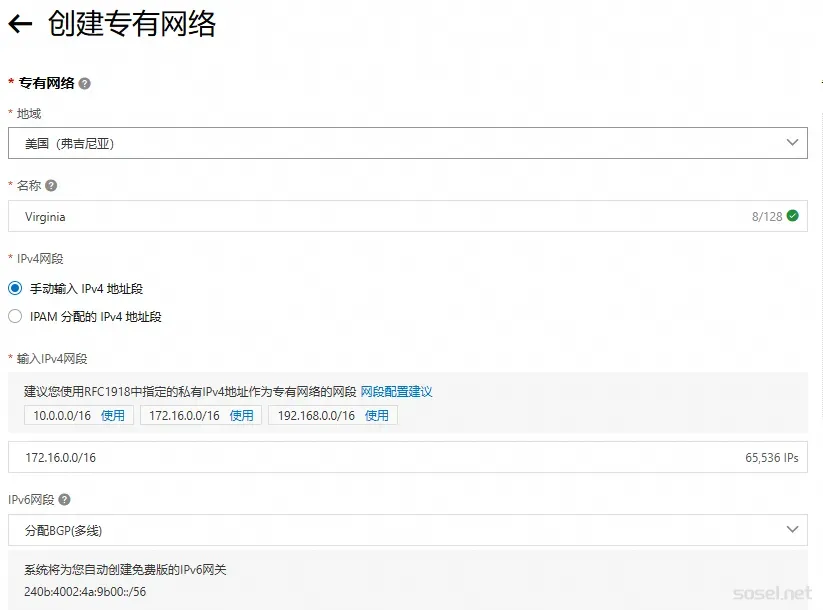Focus the IPv4 CIDR input field 172.16.0.0/16
The height and width of the screenshot is (610, 823).
(408, 457)
